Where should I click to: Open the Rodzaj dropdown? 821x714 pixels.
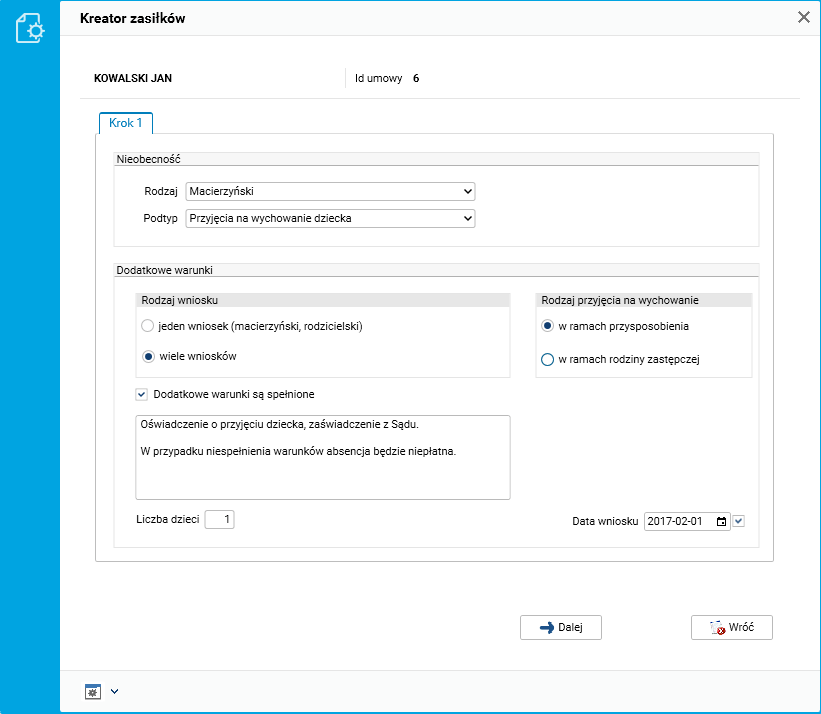[330, 192]
